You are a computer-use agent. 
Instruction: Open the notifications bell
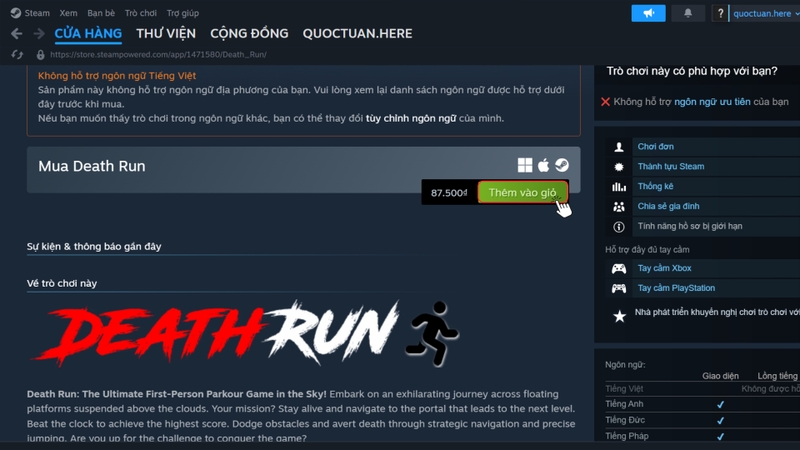point(688,13)
